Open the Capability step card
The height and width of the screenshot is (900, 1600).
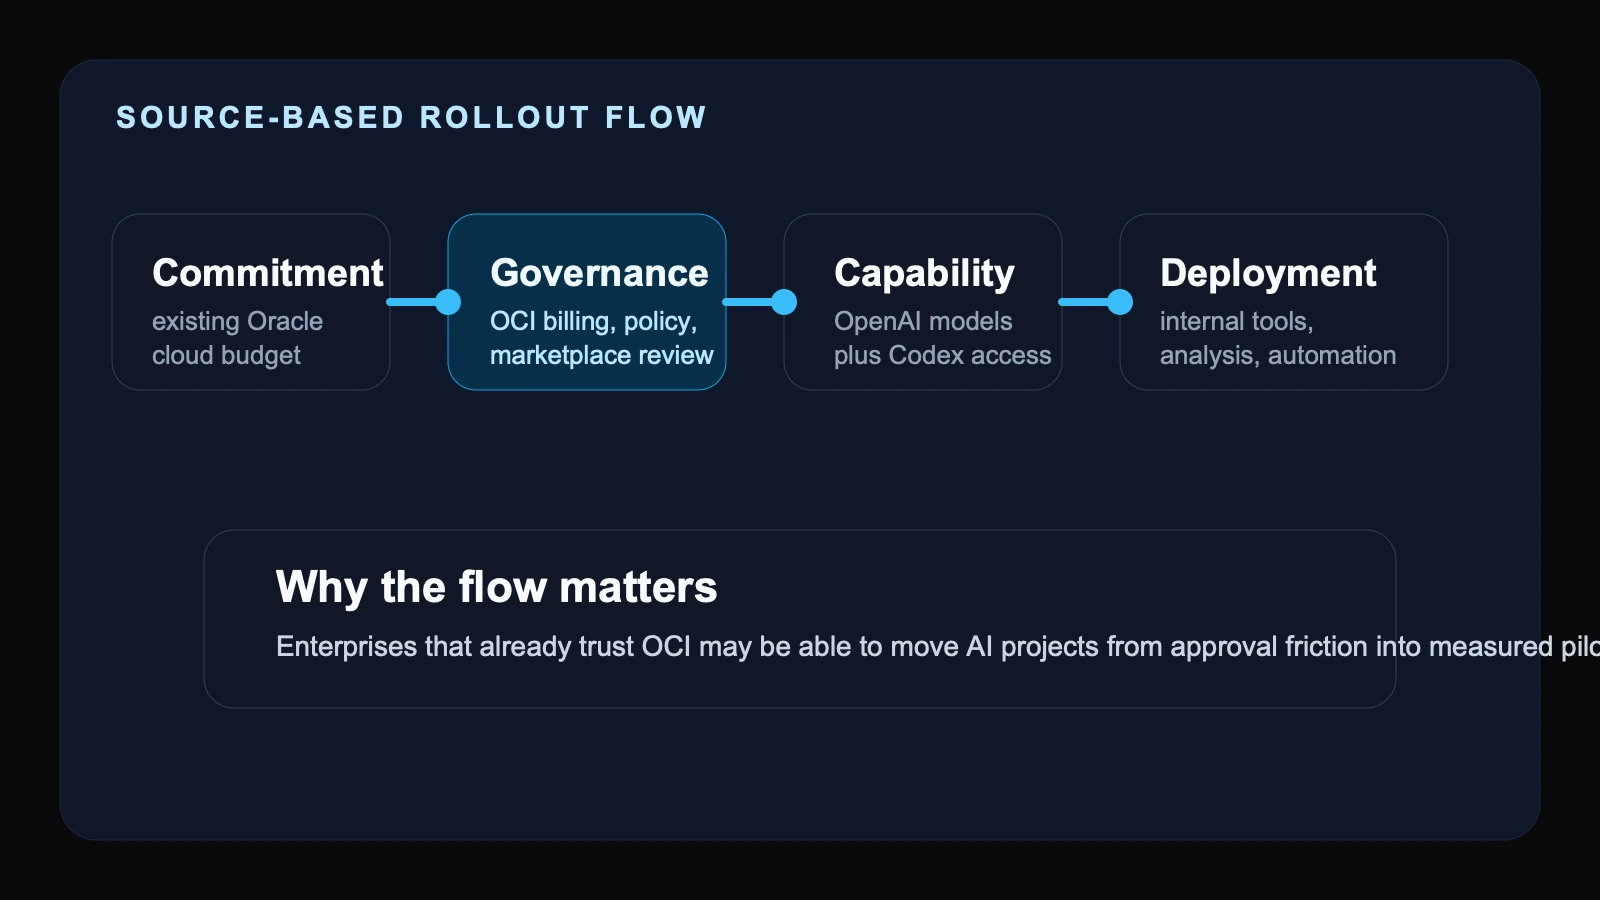pyautogui.click(x=923, y=302)
